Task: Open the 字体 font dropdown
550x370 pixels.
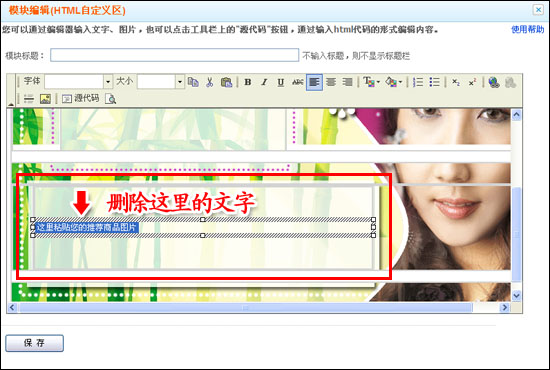Action: 108,82
